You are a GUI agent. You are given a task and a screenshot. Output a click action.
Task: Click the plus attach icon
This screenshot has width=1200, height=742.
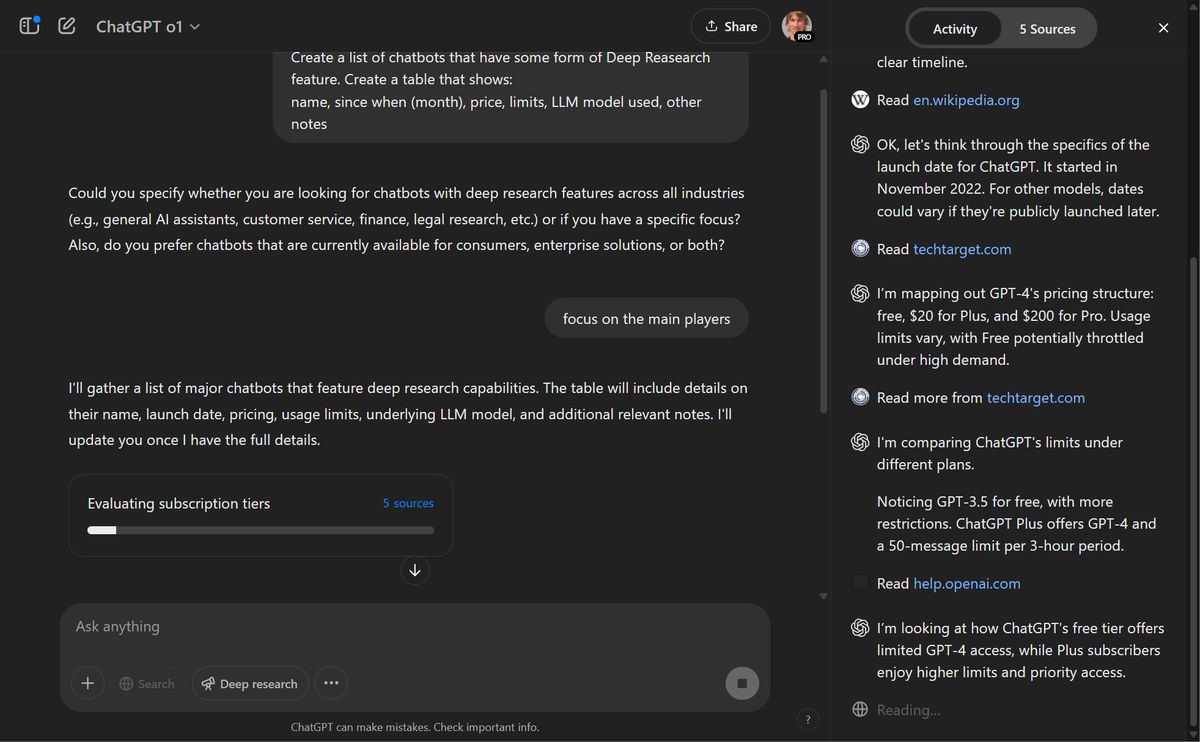(88, 683)
